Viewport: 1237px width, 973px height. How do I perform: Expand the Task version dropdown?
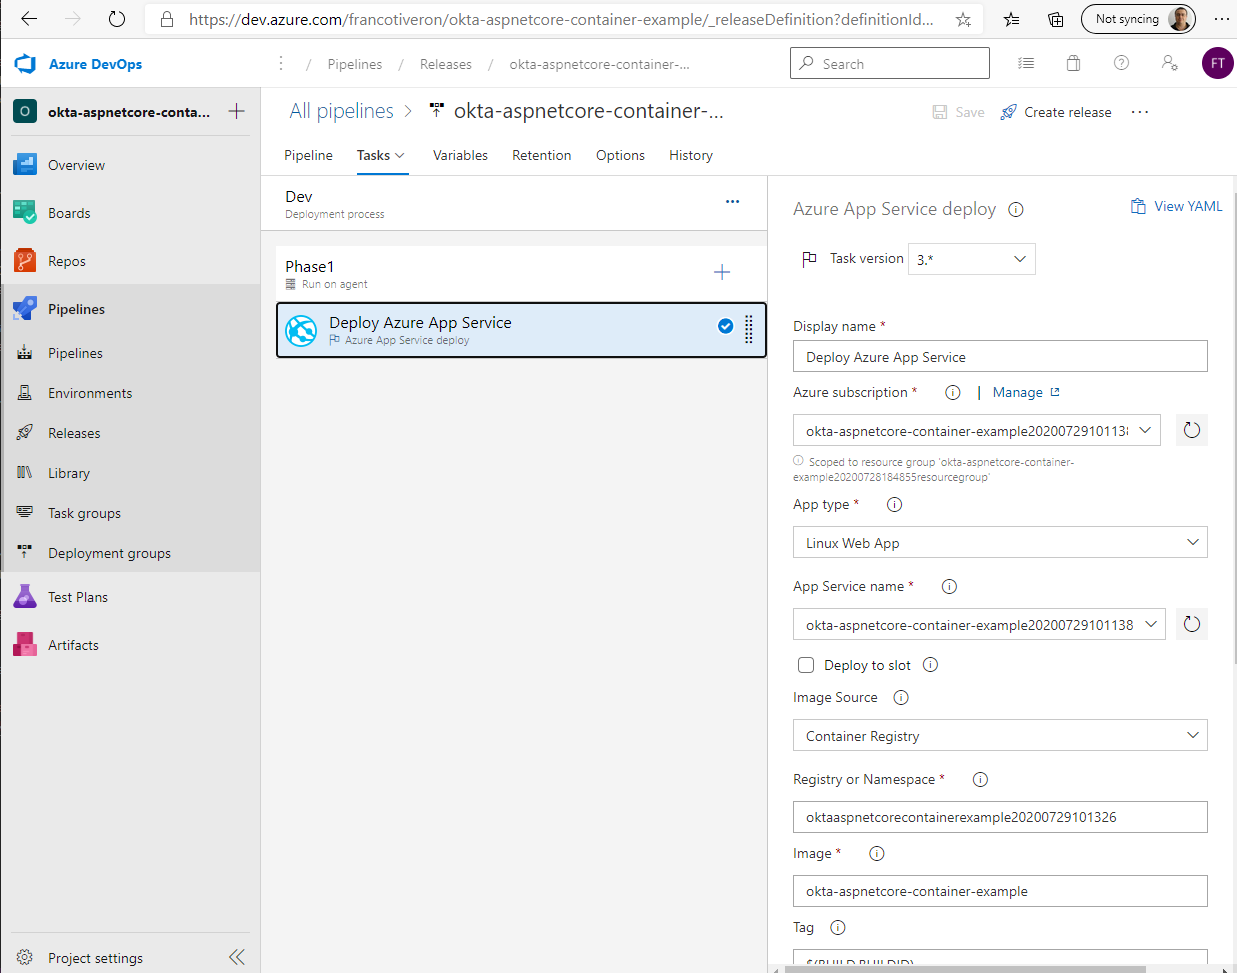(x=971, y=259)
